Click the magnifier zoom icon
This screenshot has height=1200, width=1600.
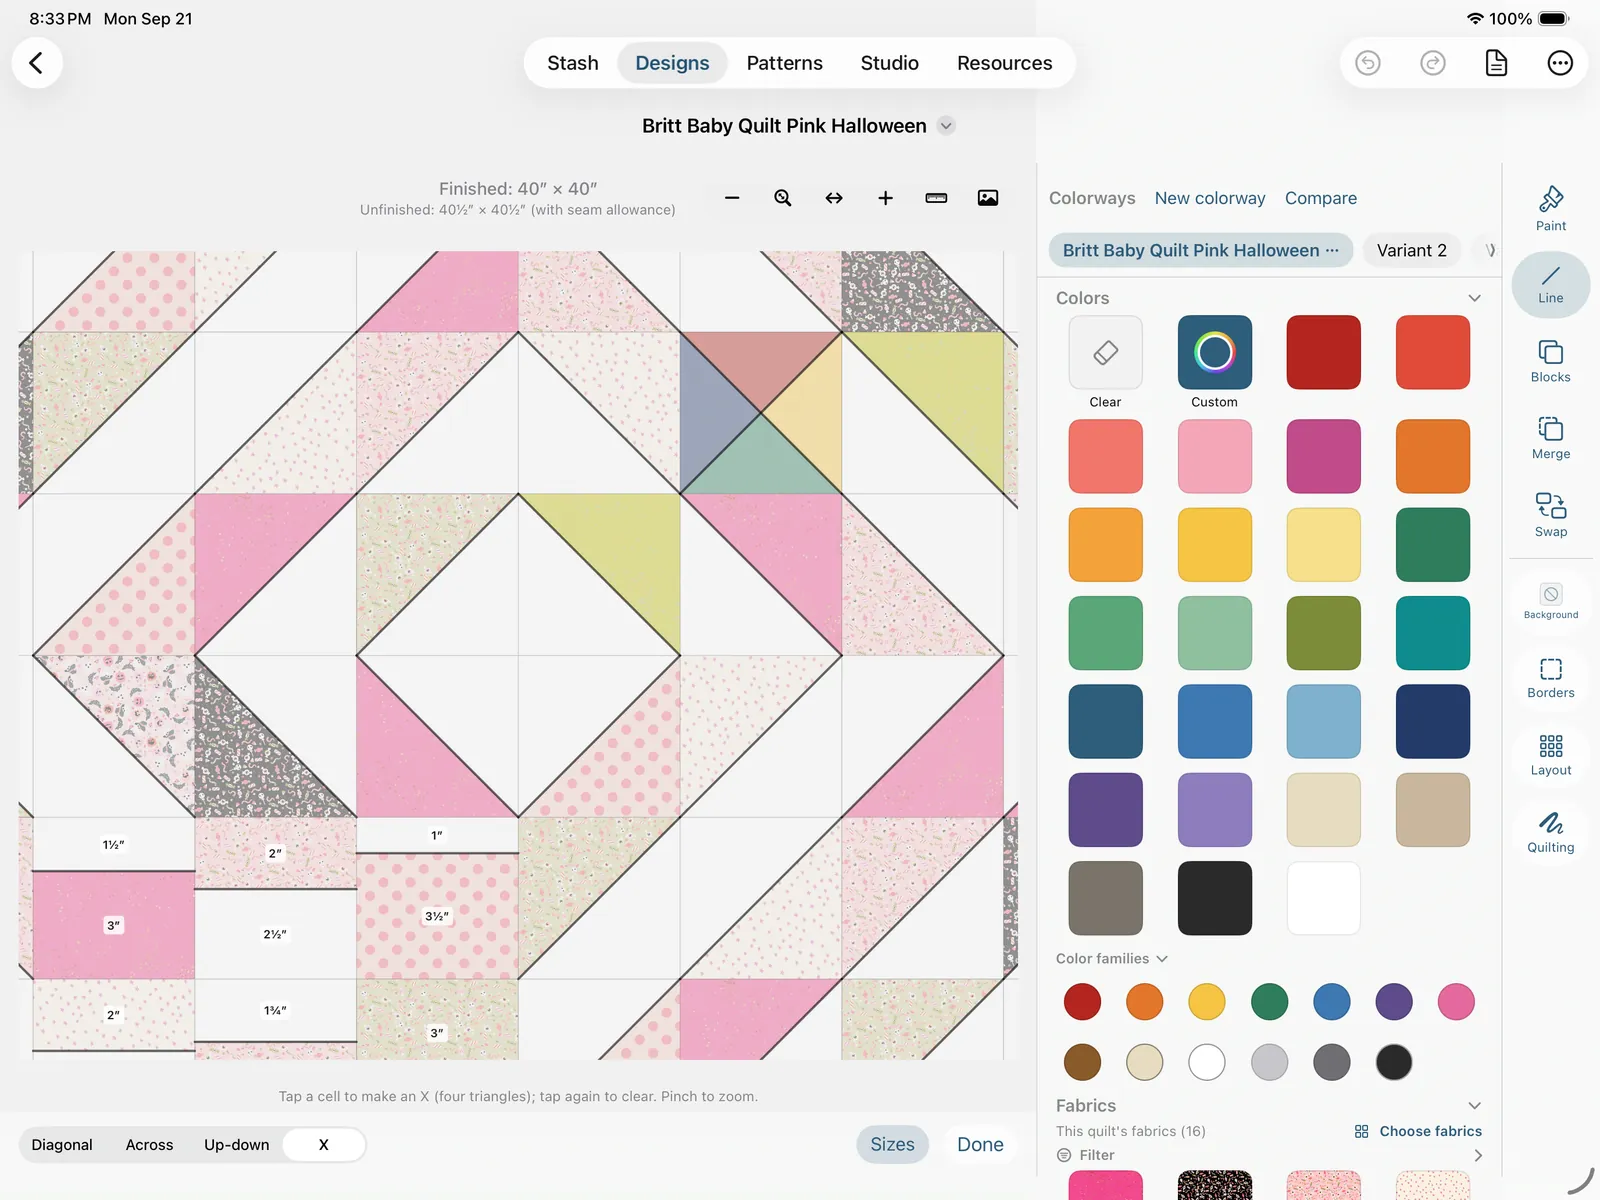coord(783,198)
